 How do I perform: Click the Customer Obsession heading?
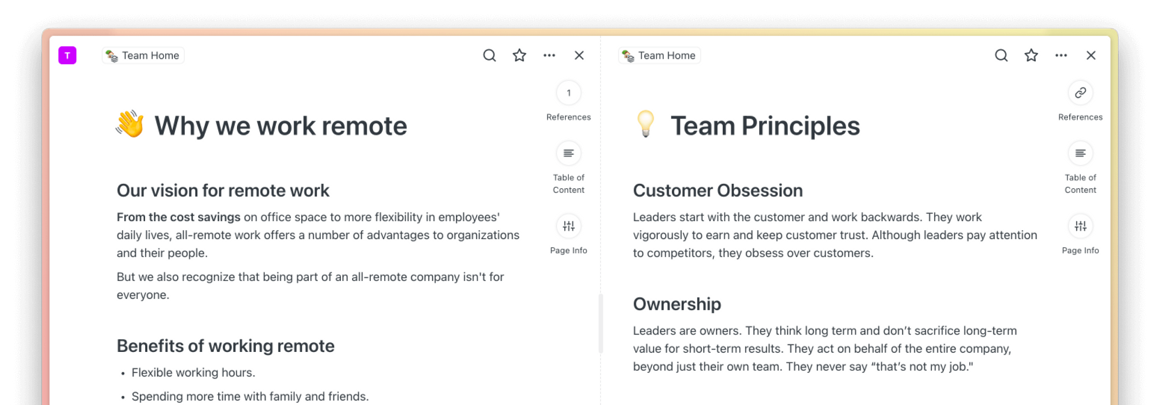[x=718, y=191]
